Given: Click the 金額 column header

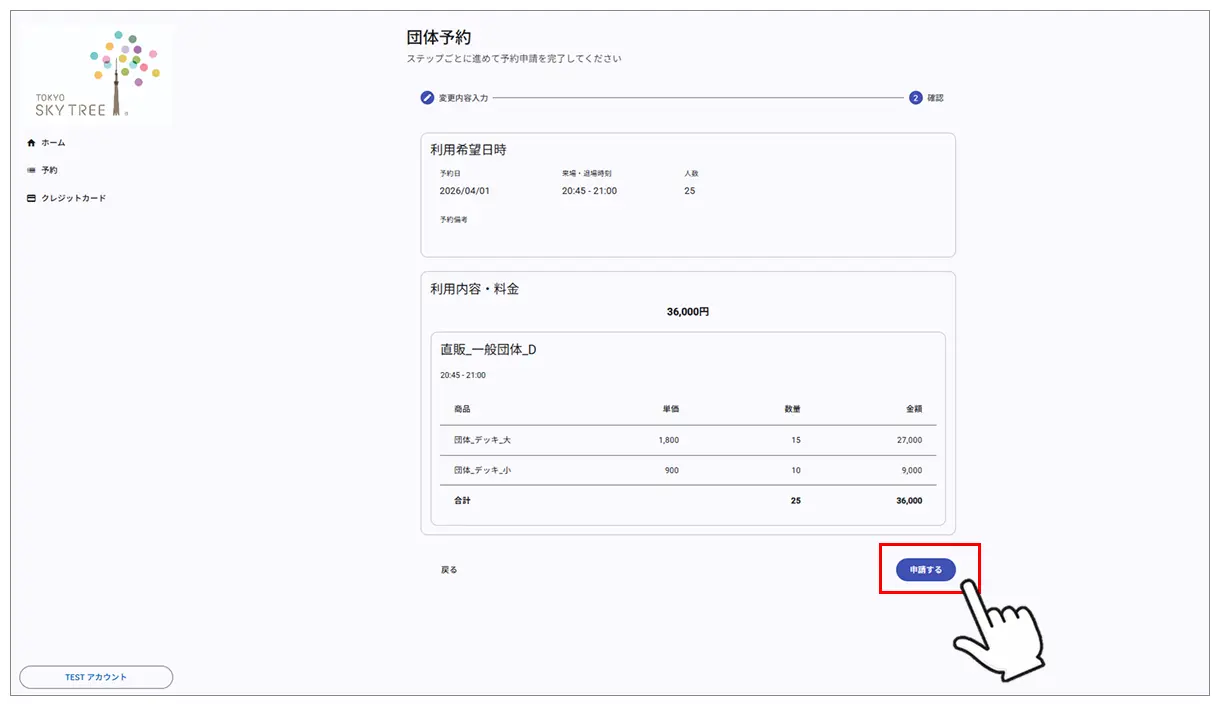Looking at the screenshot, I should tap(914, 409).
